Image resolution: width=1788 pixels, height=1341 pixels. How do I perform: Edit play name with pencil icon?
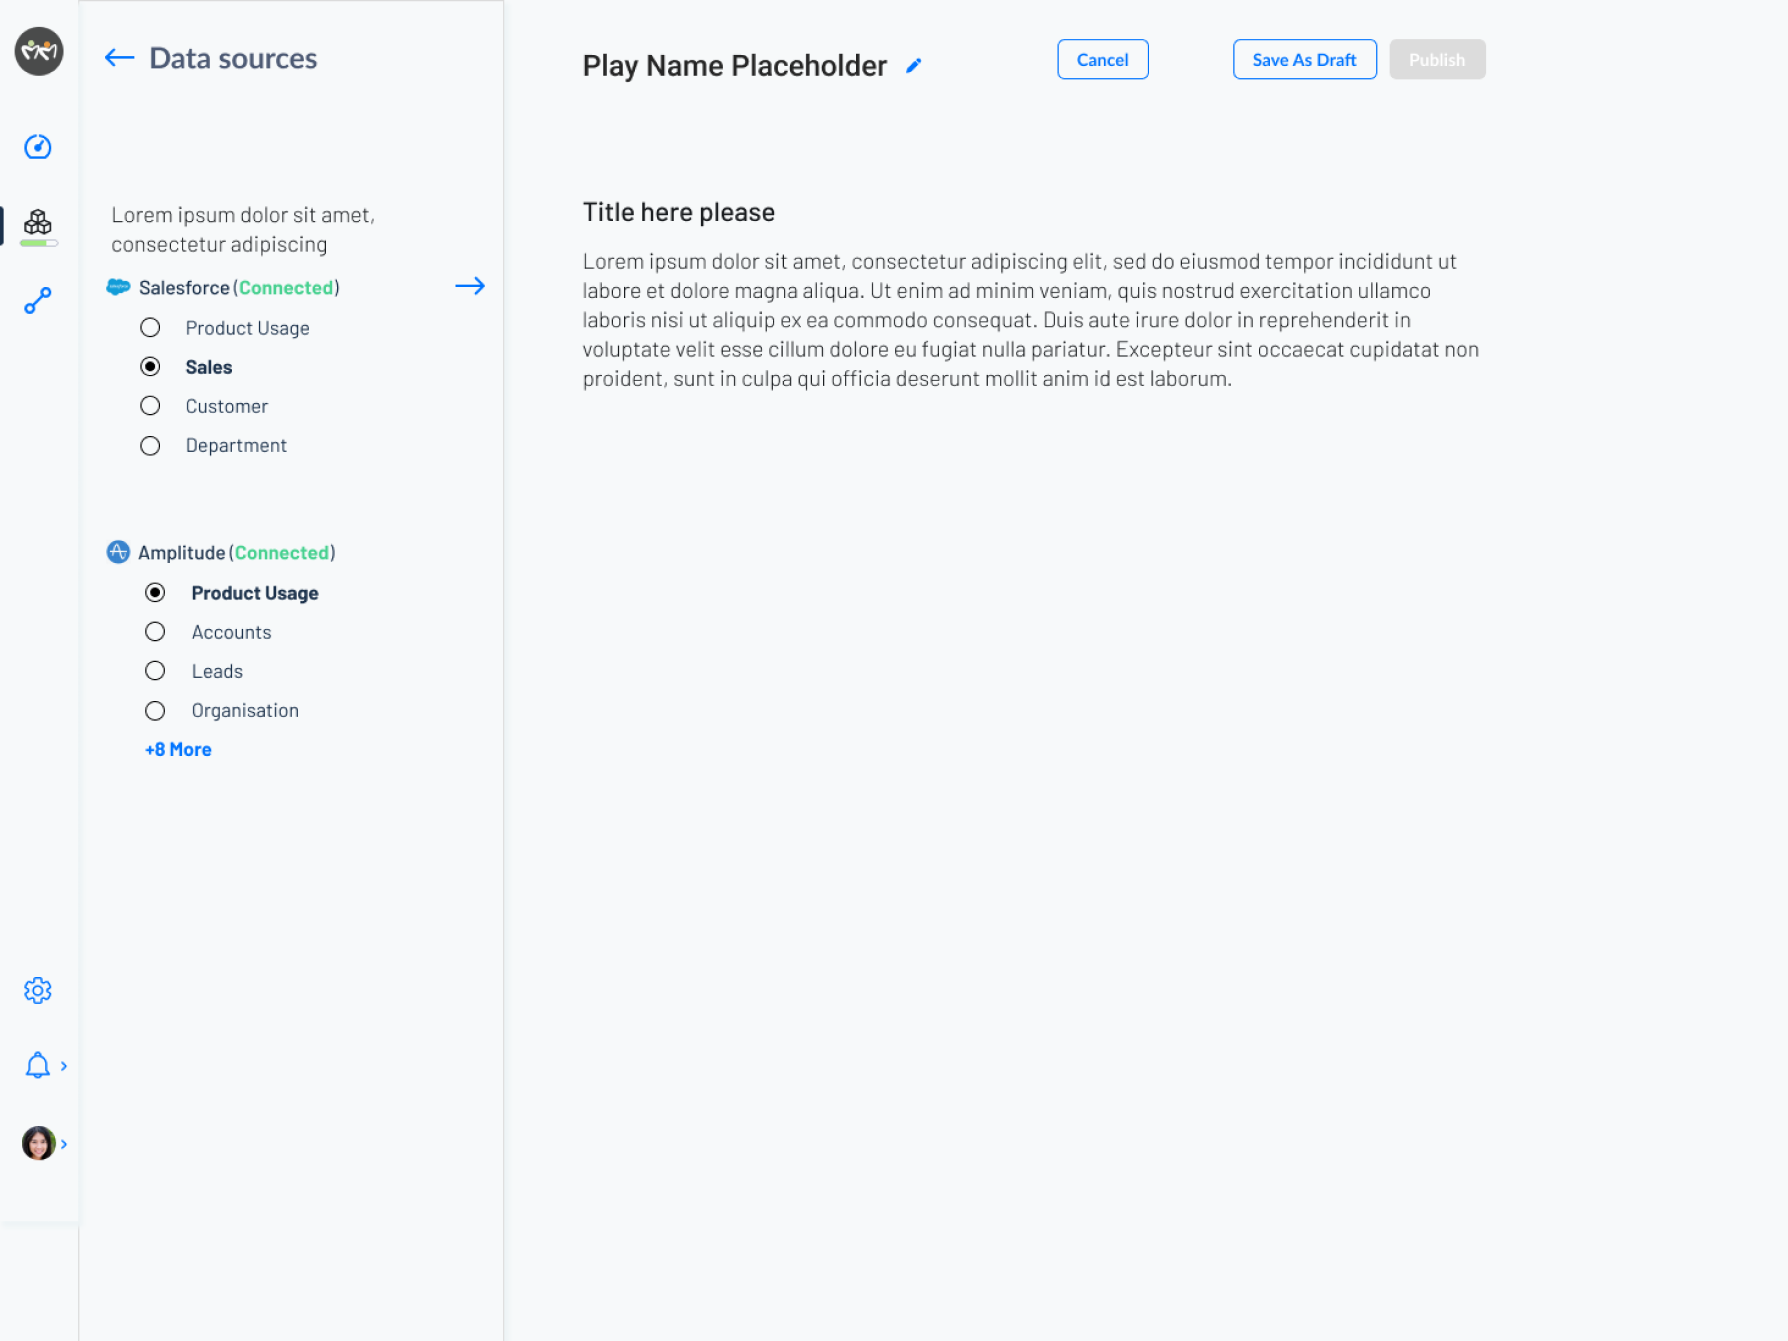pos(913,66)
